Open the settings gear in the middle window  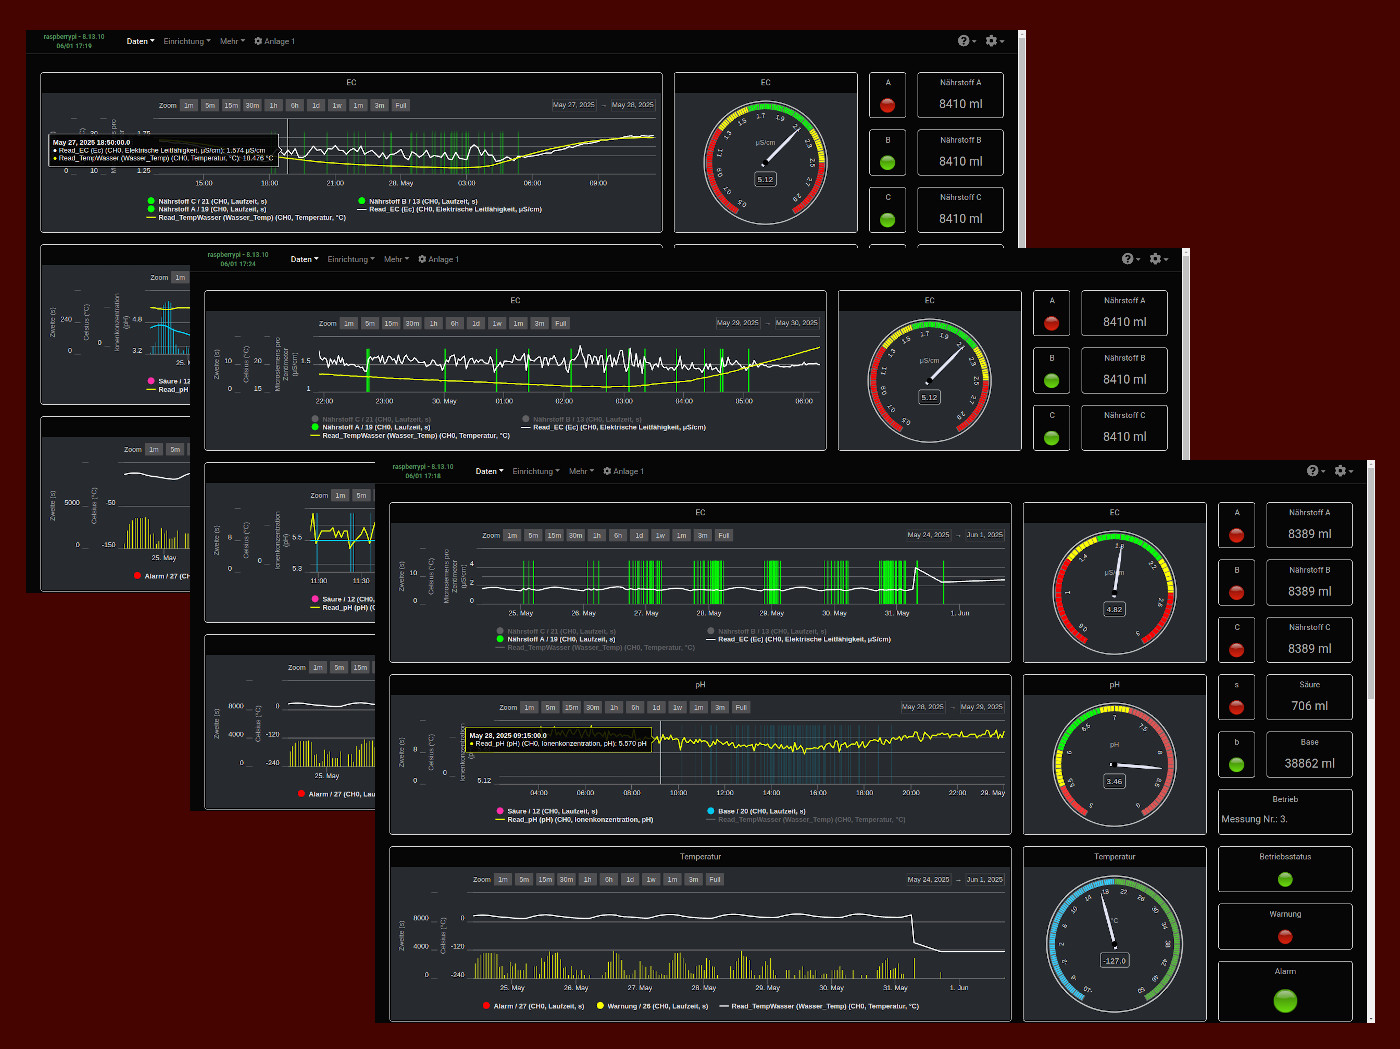[x=1155, y=259]
